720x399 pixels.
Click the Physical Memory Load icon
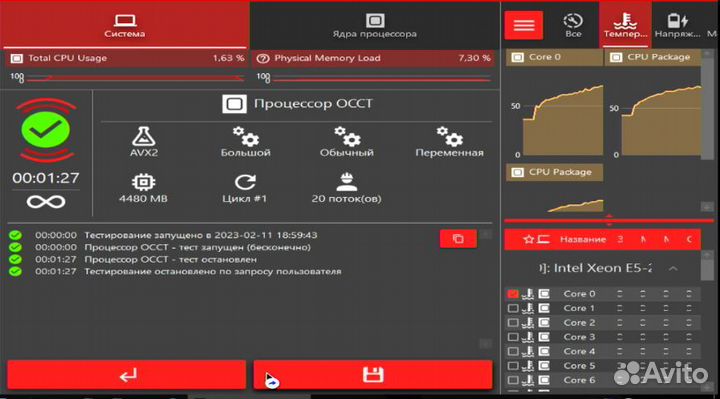[x=263, y=58]
